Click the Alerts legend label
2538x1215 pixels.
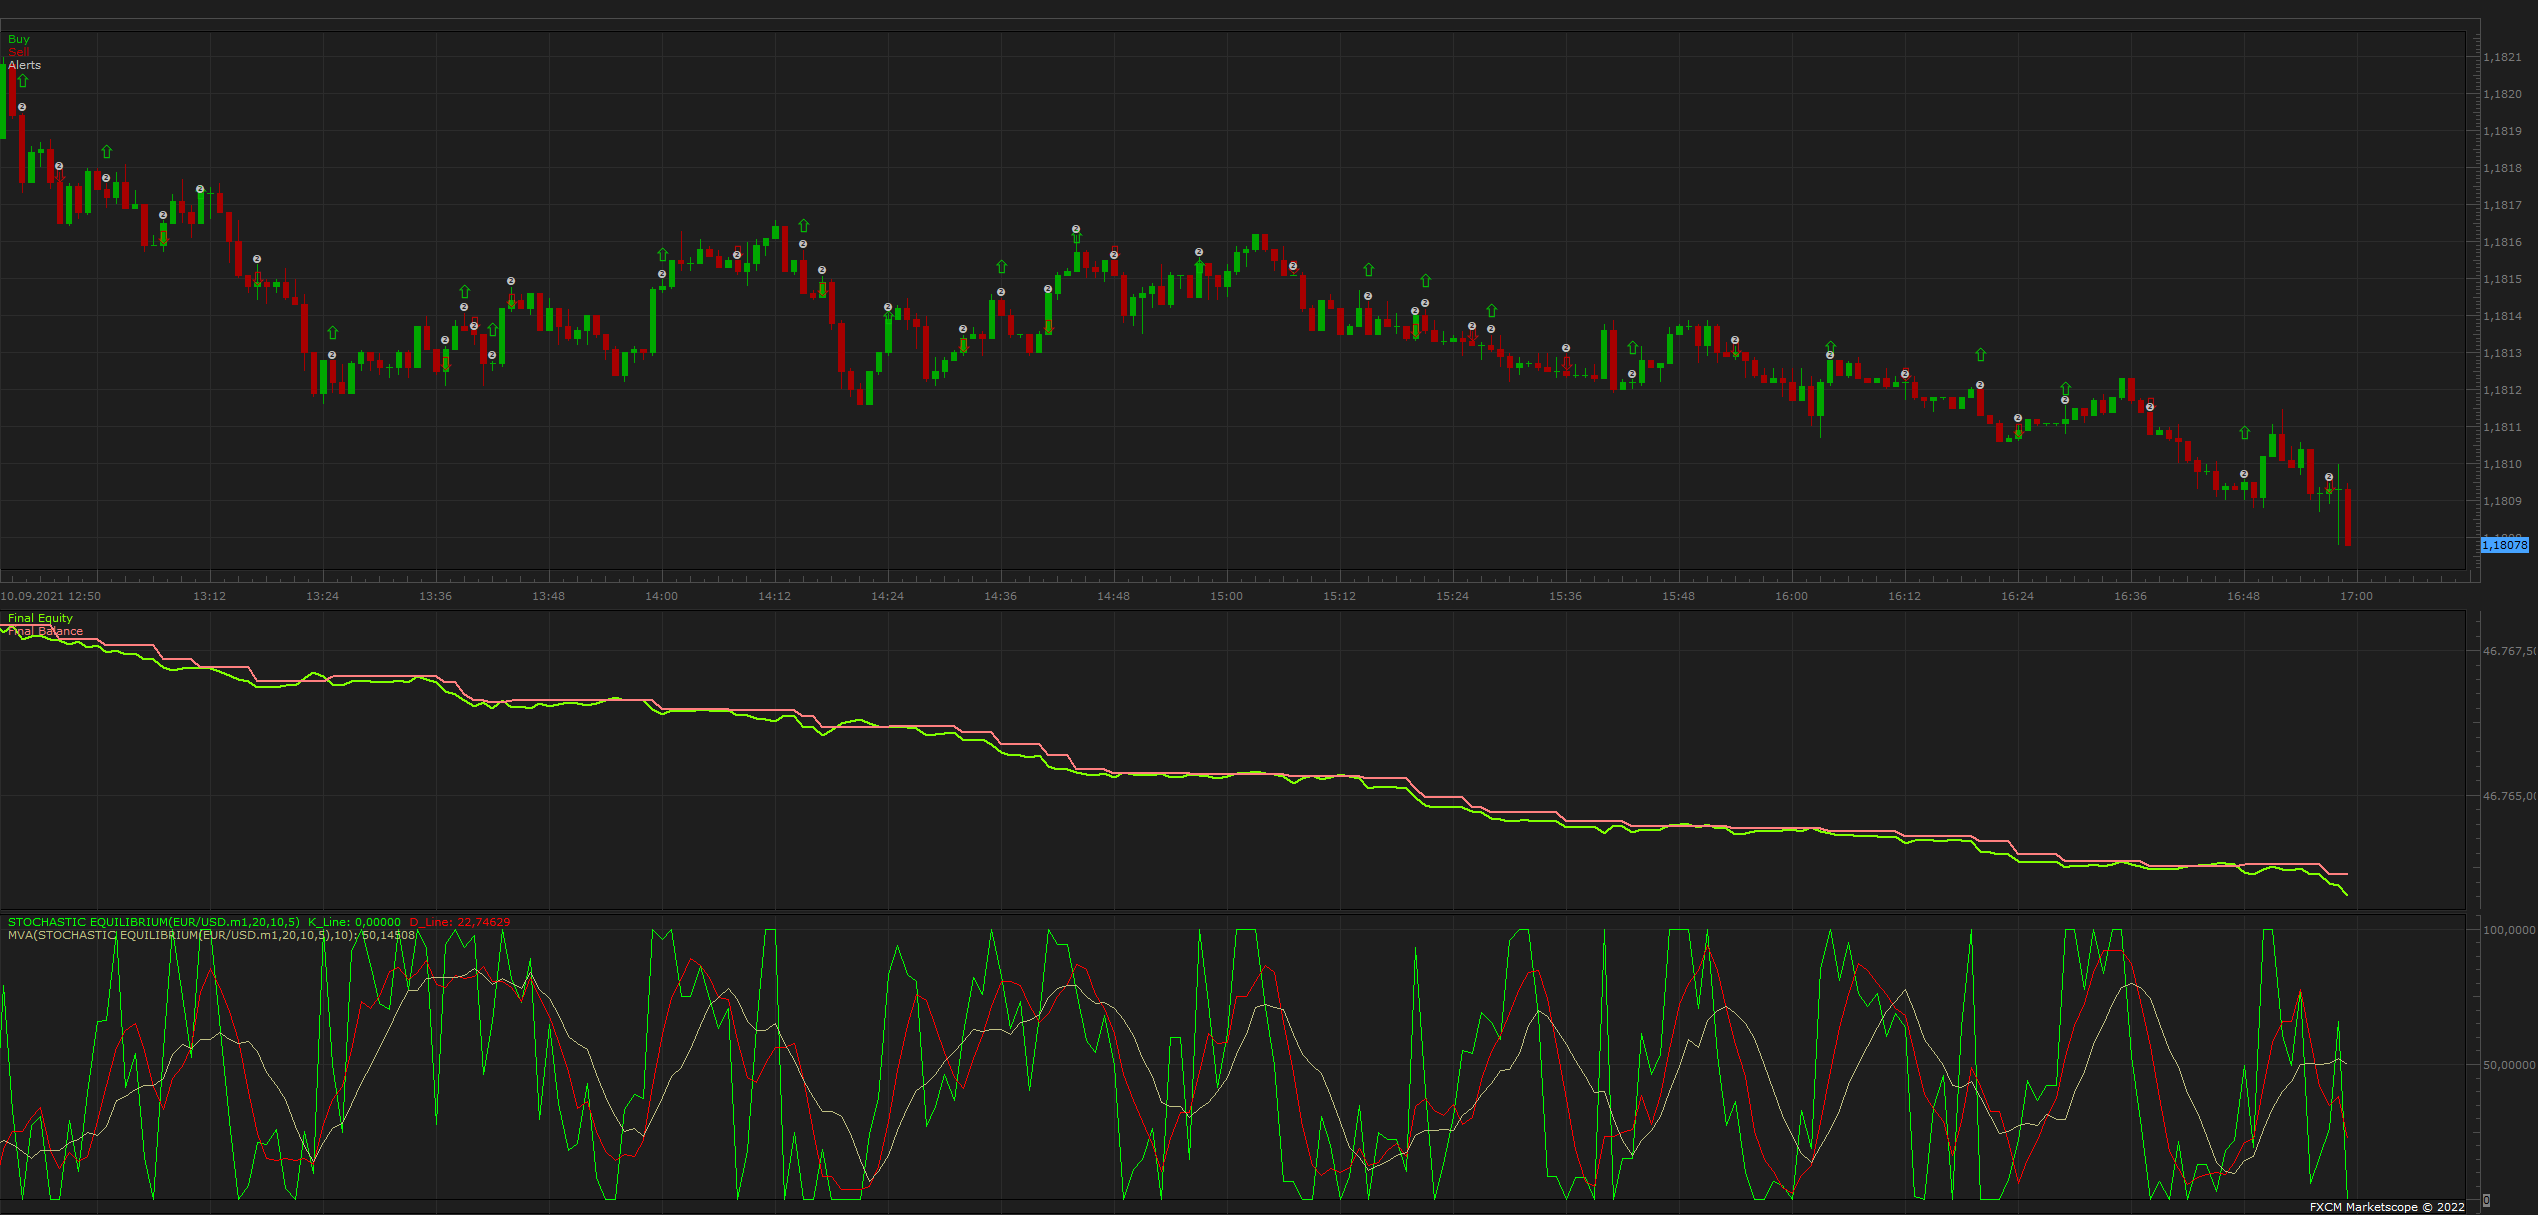[x=25, y=65]
